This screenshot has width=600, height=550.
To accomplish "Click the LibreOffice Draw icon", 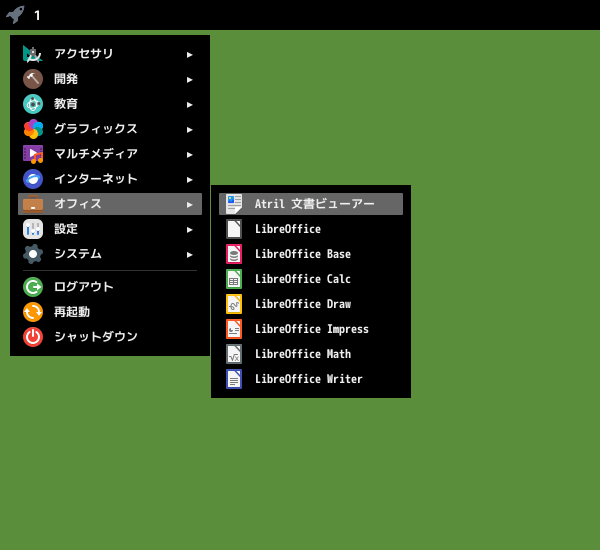I will click(234, 304).
